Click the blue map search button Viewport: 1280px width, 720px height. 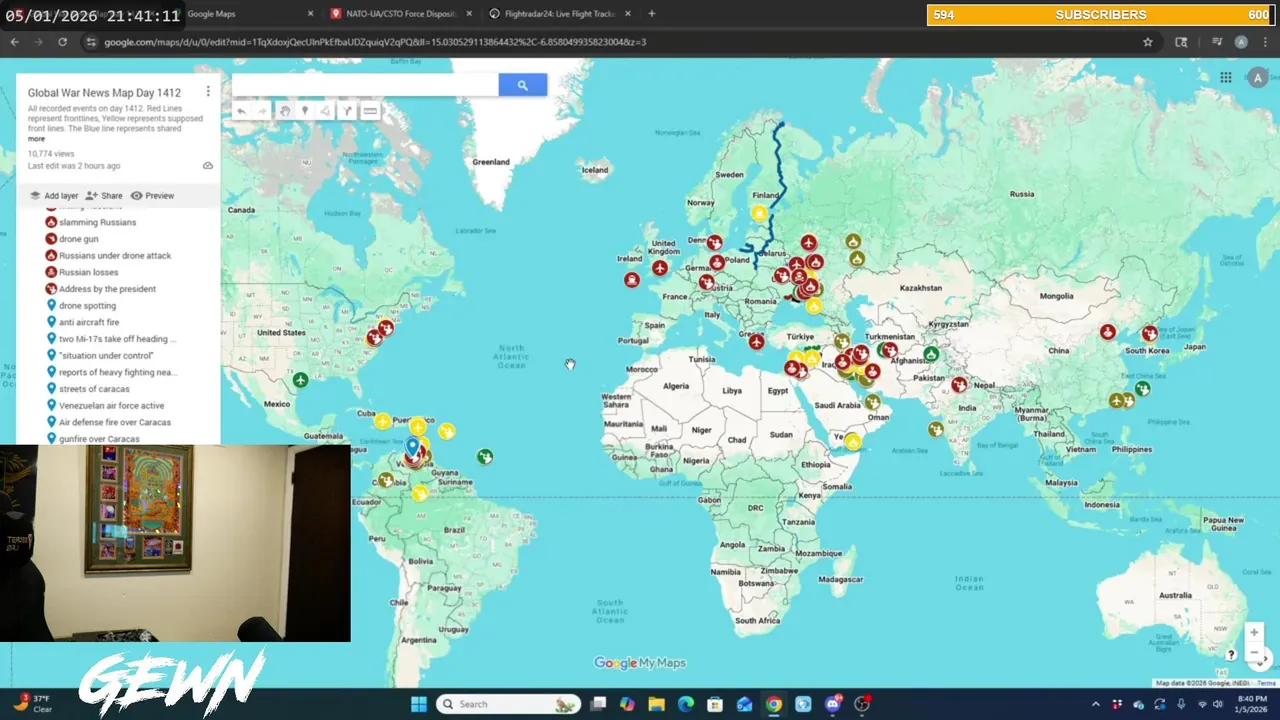[x=522, y=85]
